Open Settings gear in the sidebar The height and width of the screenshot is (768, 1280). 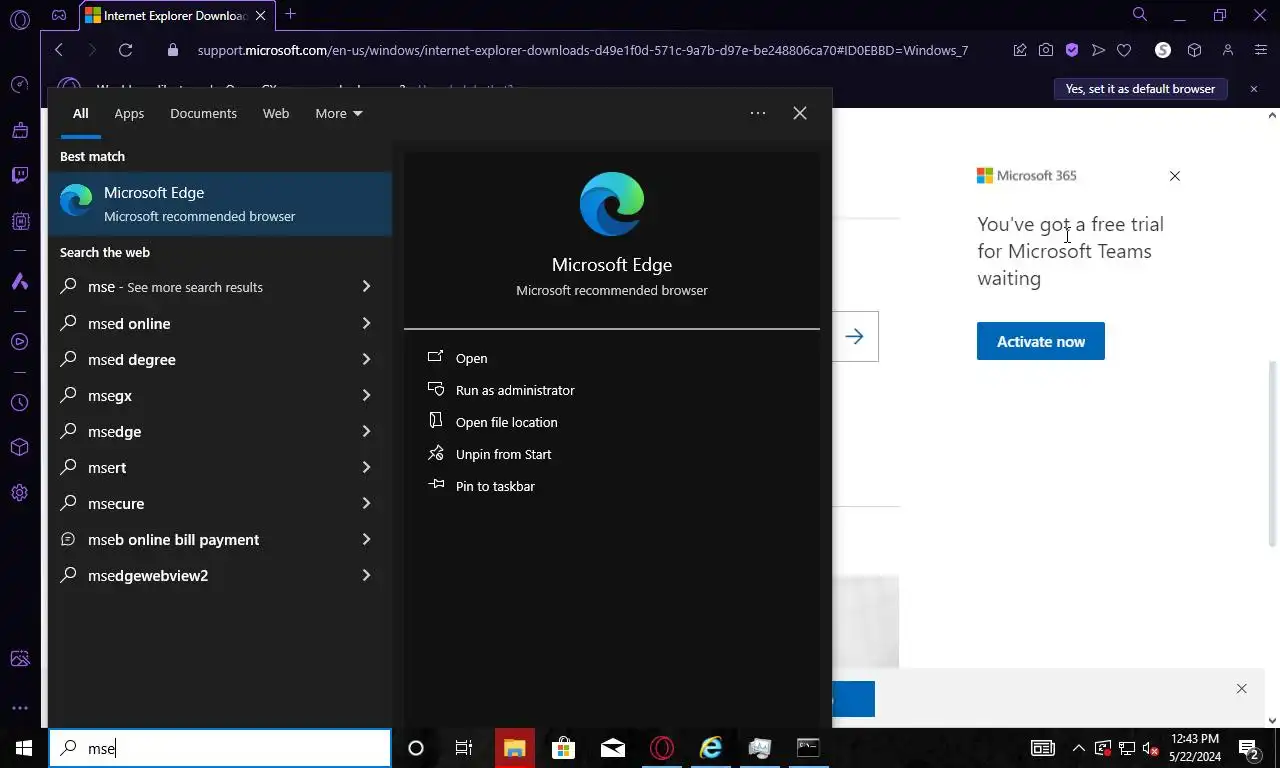pyautogui.click(x=19, y=493)
